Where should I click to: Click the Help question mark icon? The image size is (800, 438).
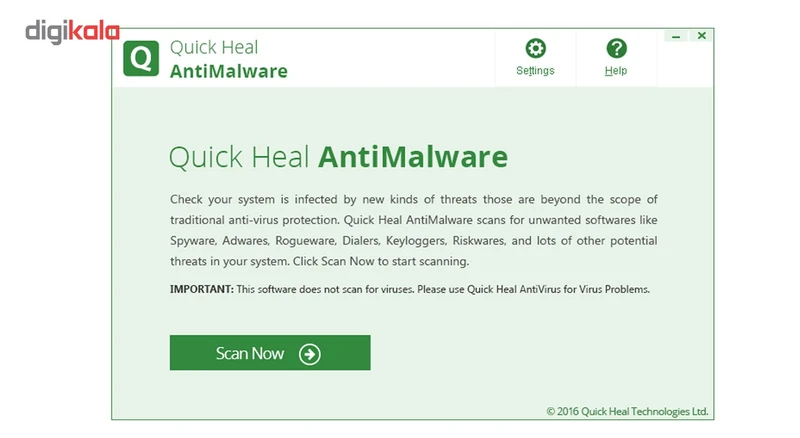[616, 48]
